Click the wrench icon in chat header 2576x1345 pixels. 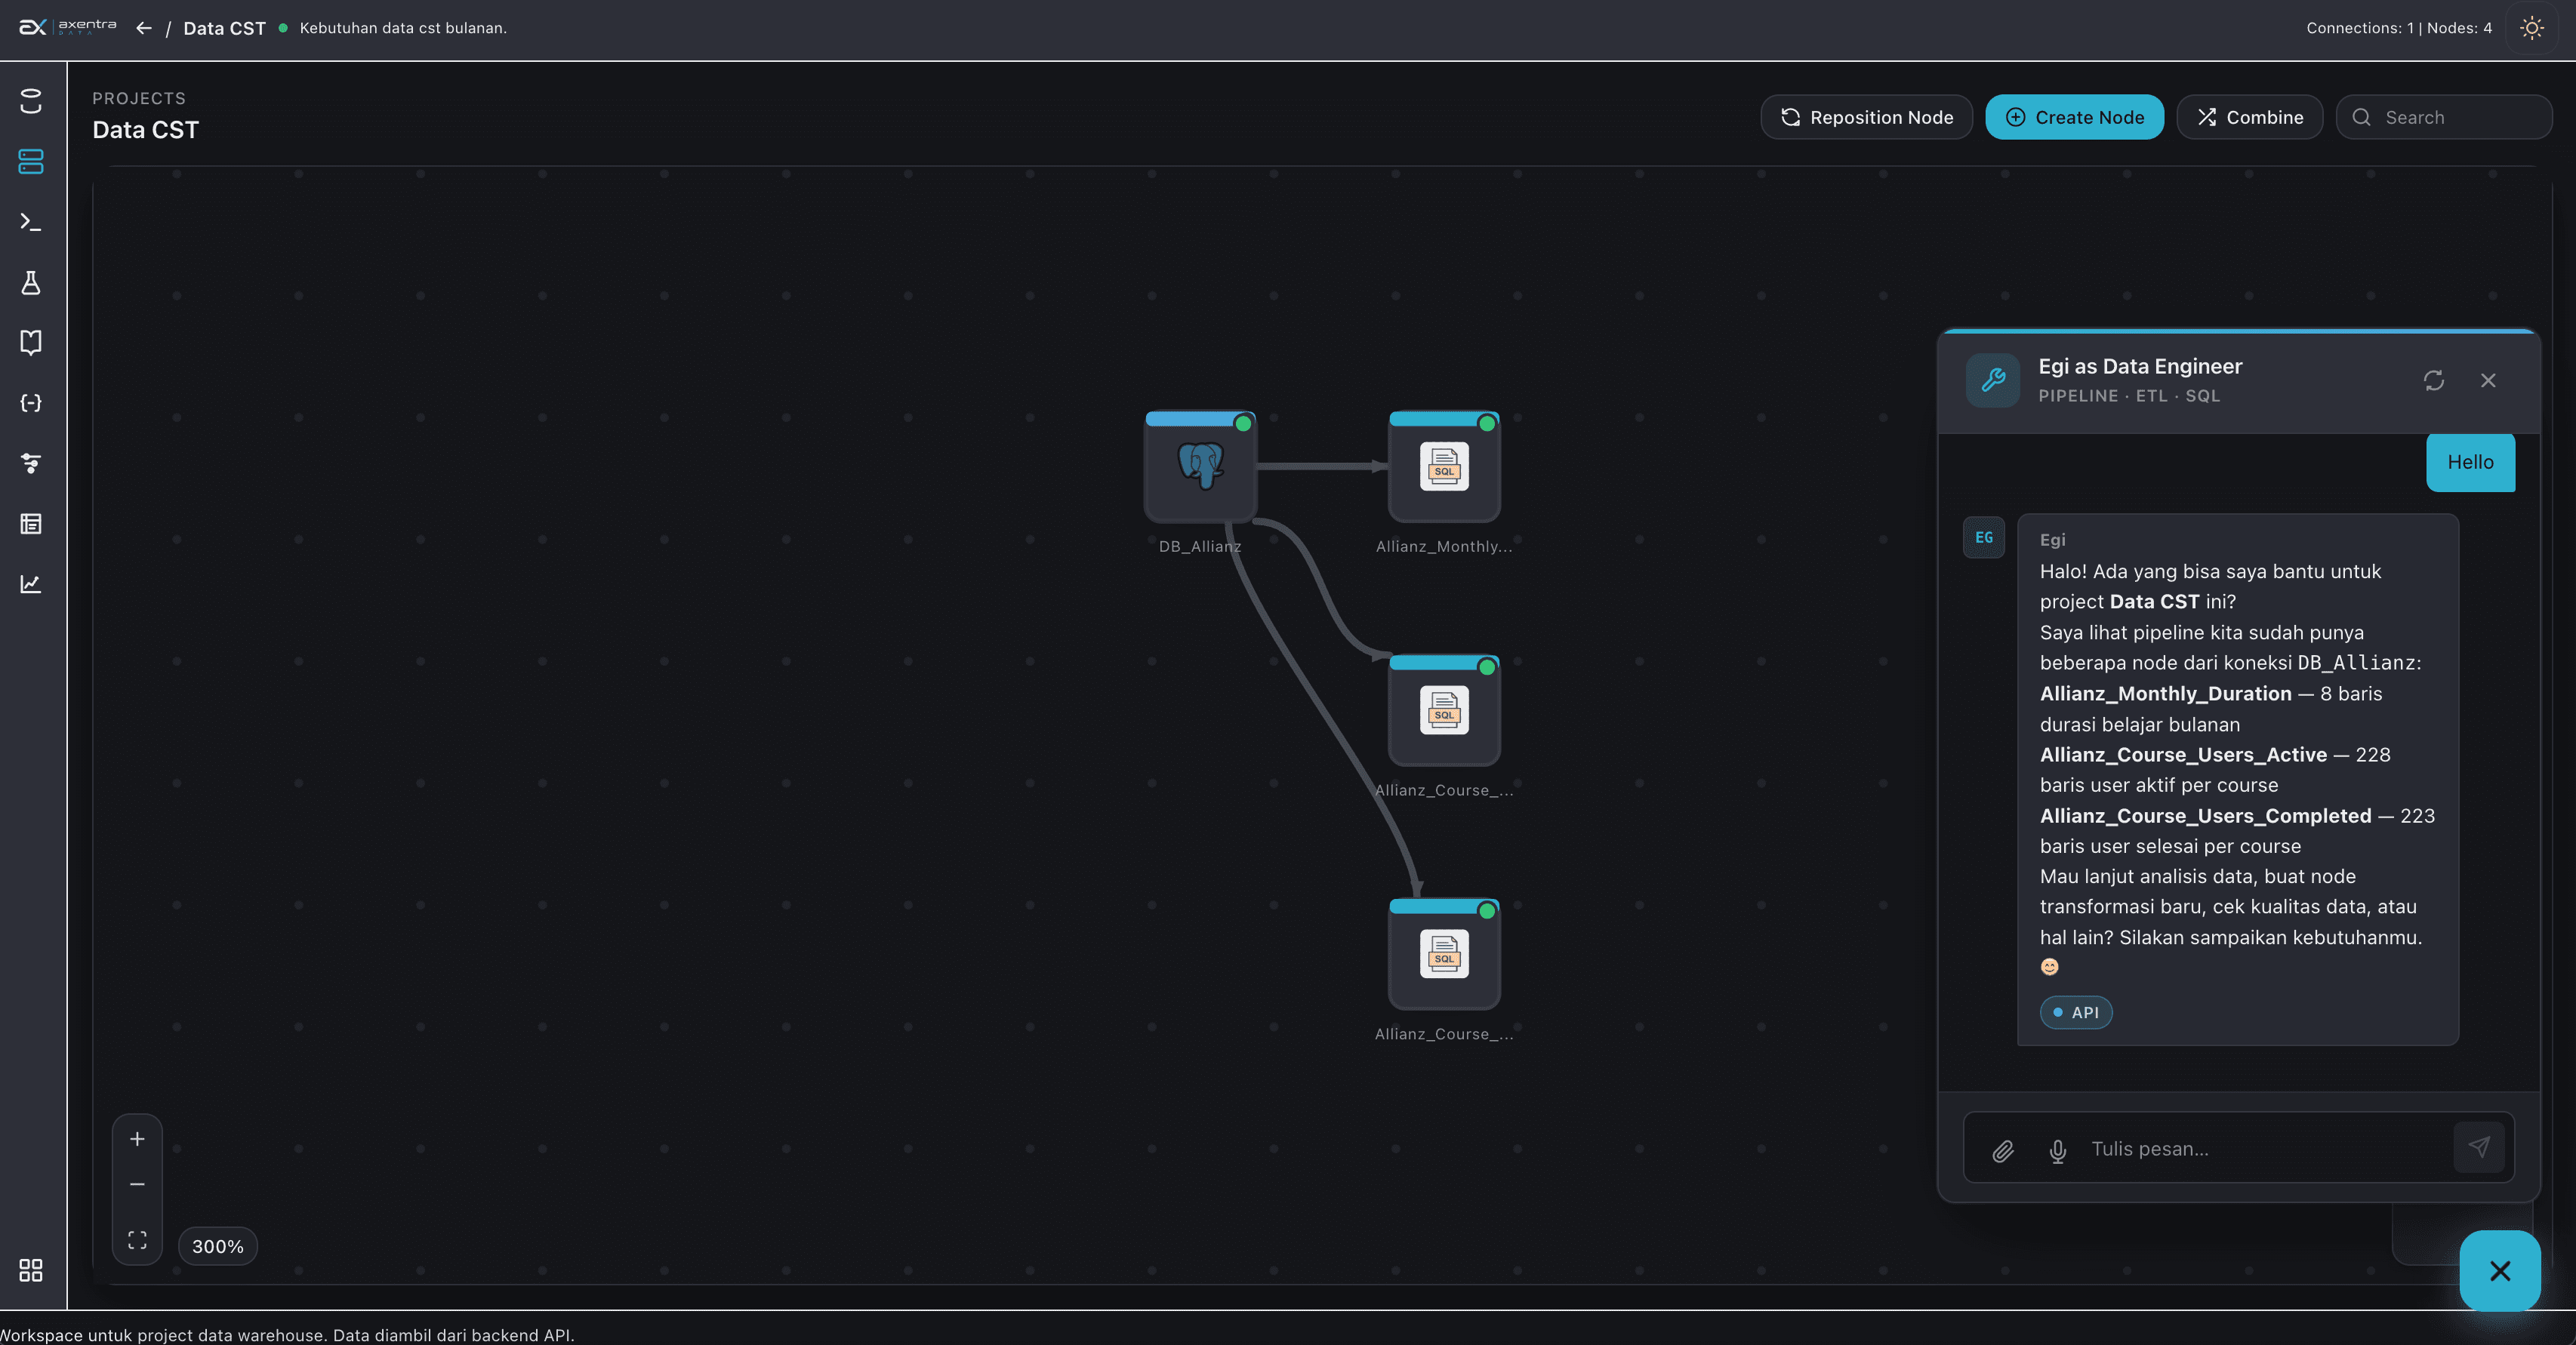1993,380
